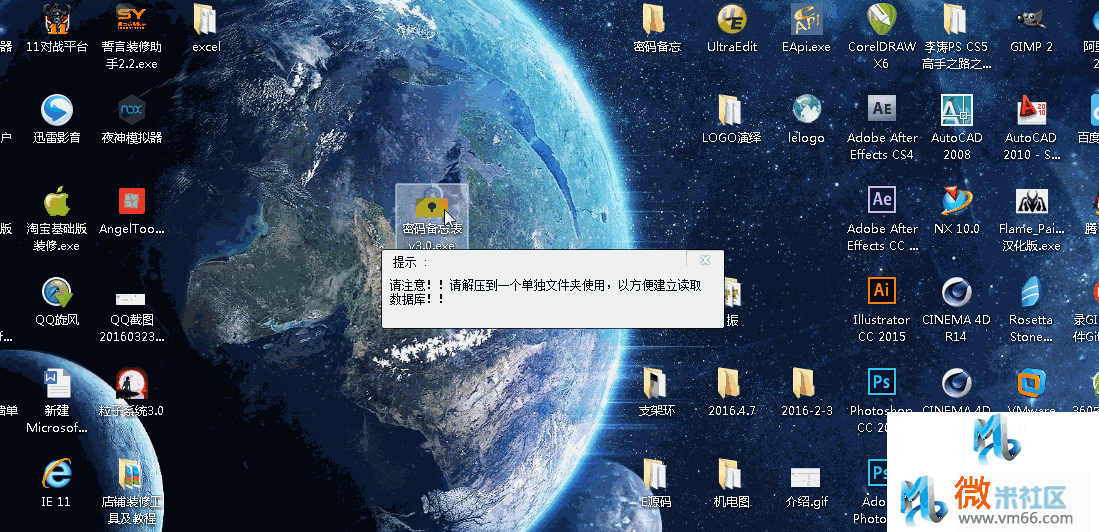Launch IE 11 browser

coord(57,484)
